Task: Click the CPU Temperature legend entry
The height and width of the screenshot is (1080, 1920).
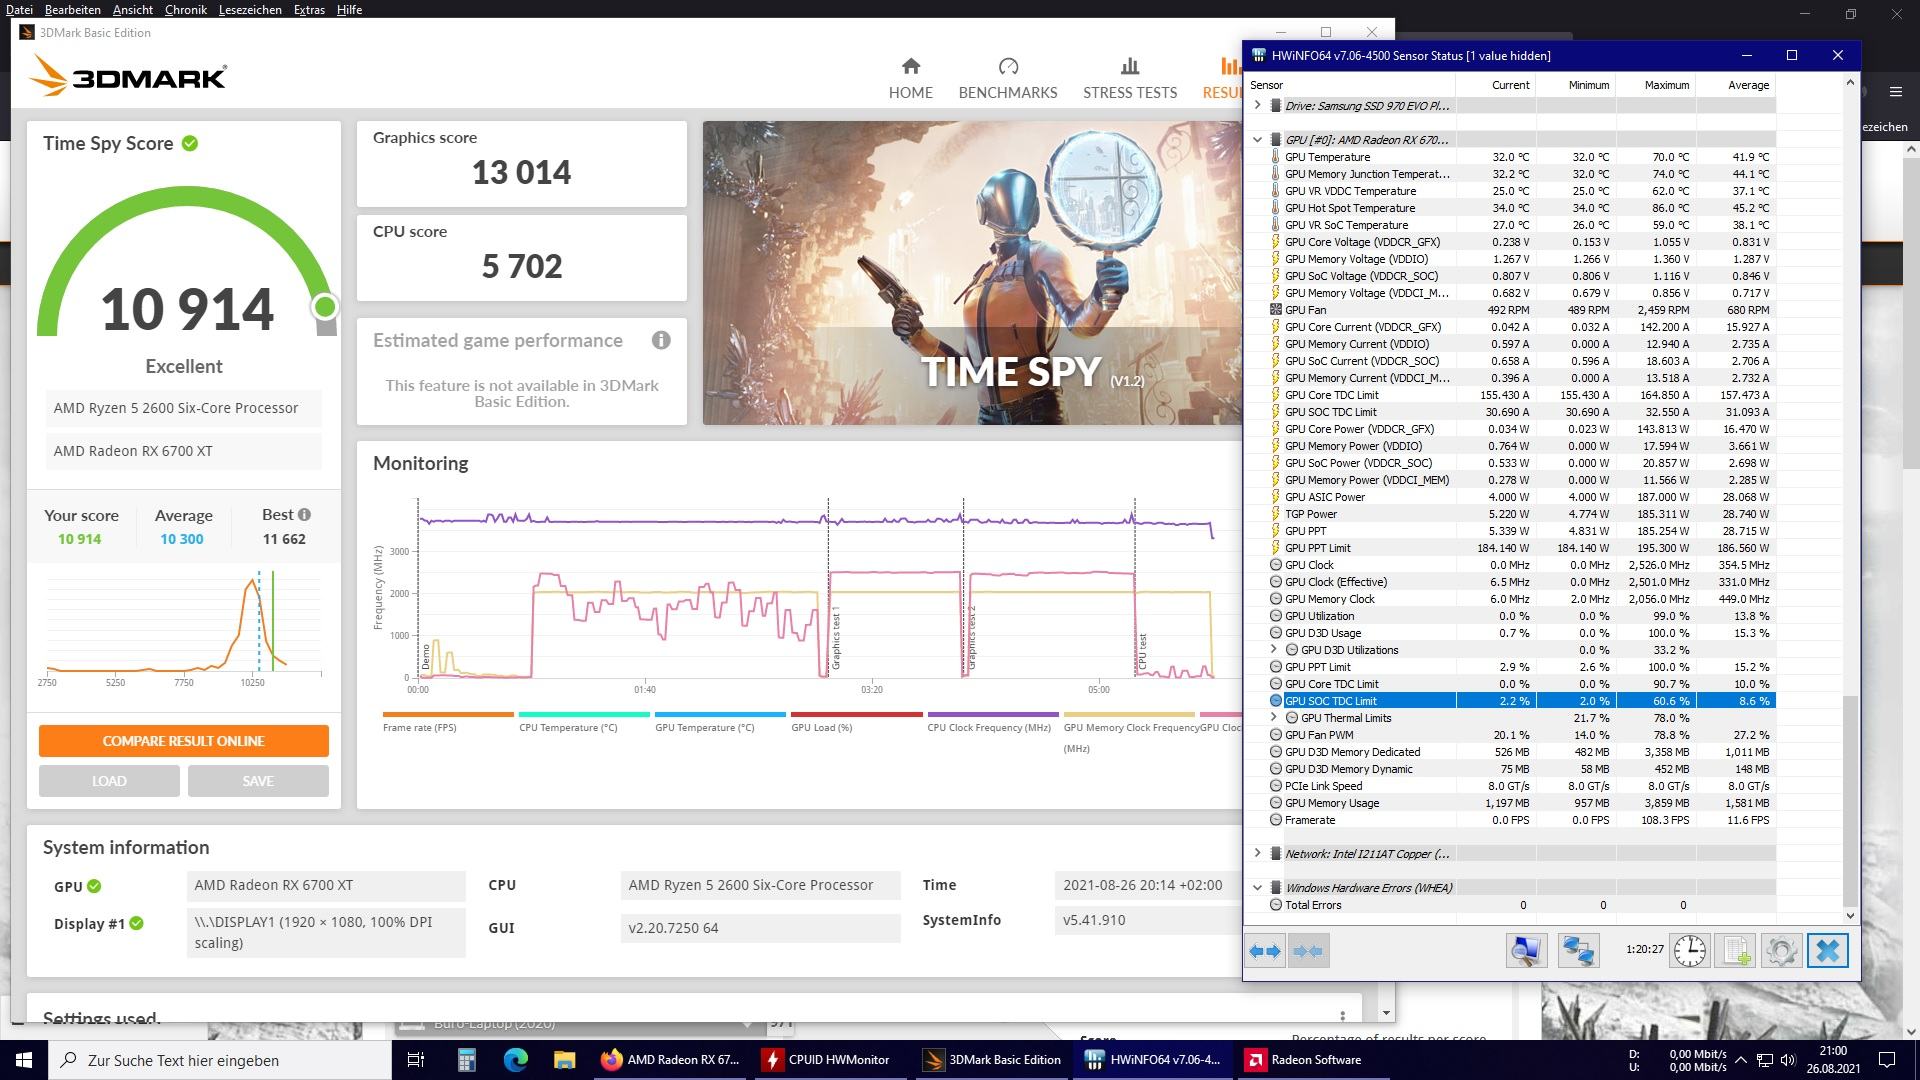Action: point(584,722)
